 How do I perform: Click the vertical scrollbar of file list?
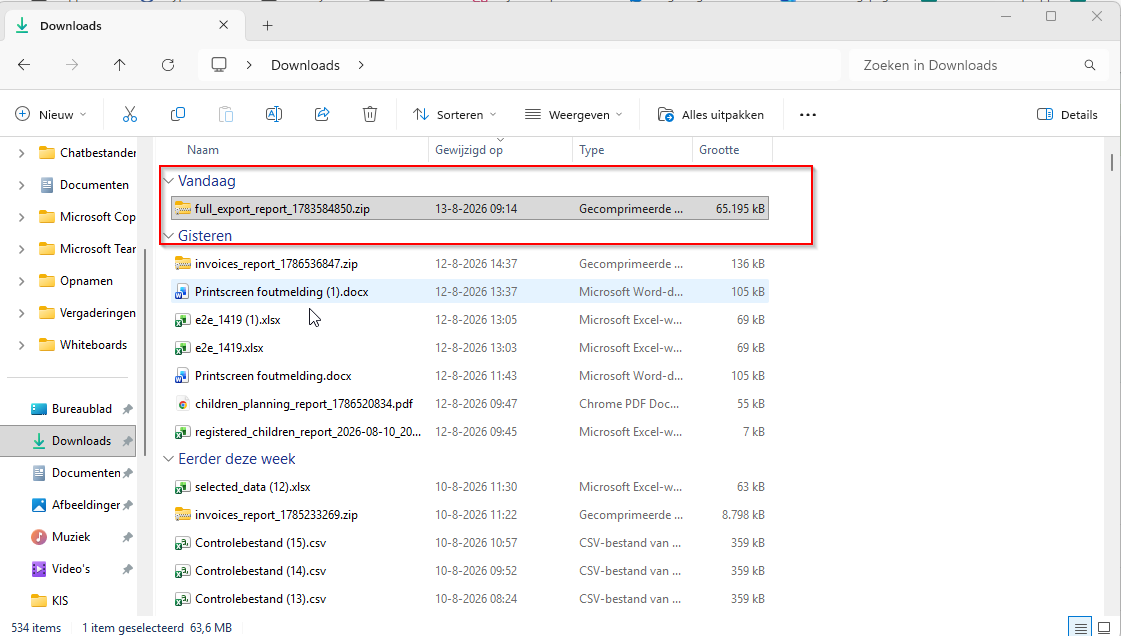pos(1112,162)
